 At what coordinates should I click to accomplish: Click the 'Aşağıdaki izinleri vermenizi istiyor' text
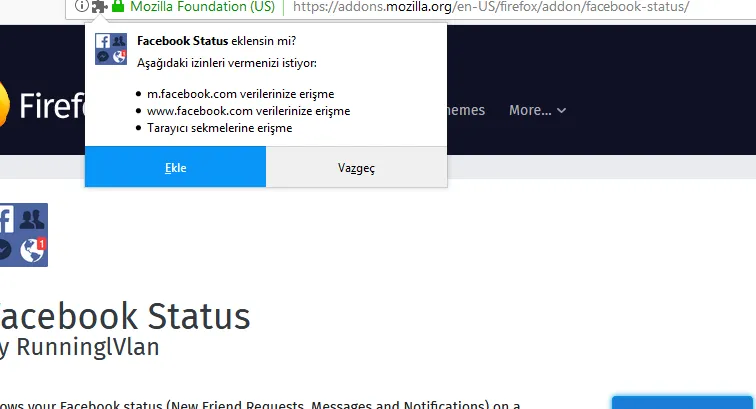(227, 63)
